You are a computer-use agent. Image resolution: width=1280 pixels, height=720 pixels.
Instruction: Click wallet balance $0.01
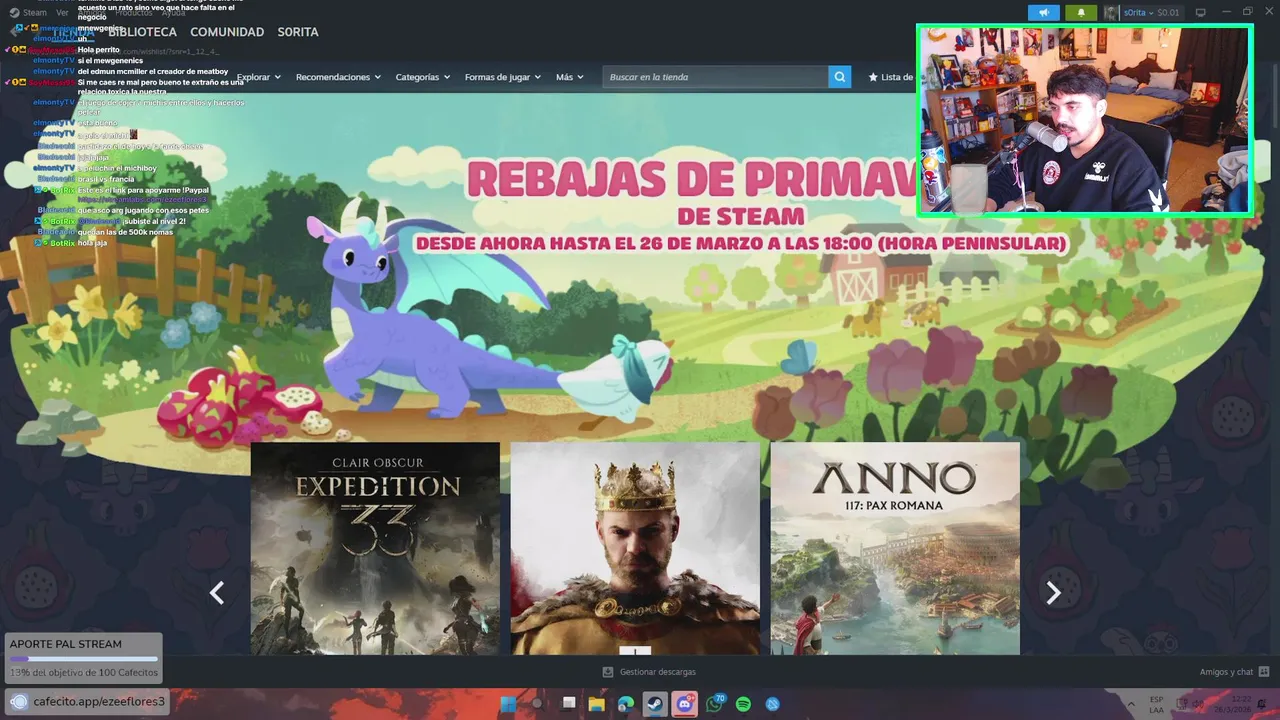pos(1168,13)
